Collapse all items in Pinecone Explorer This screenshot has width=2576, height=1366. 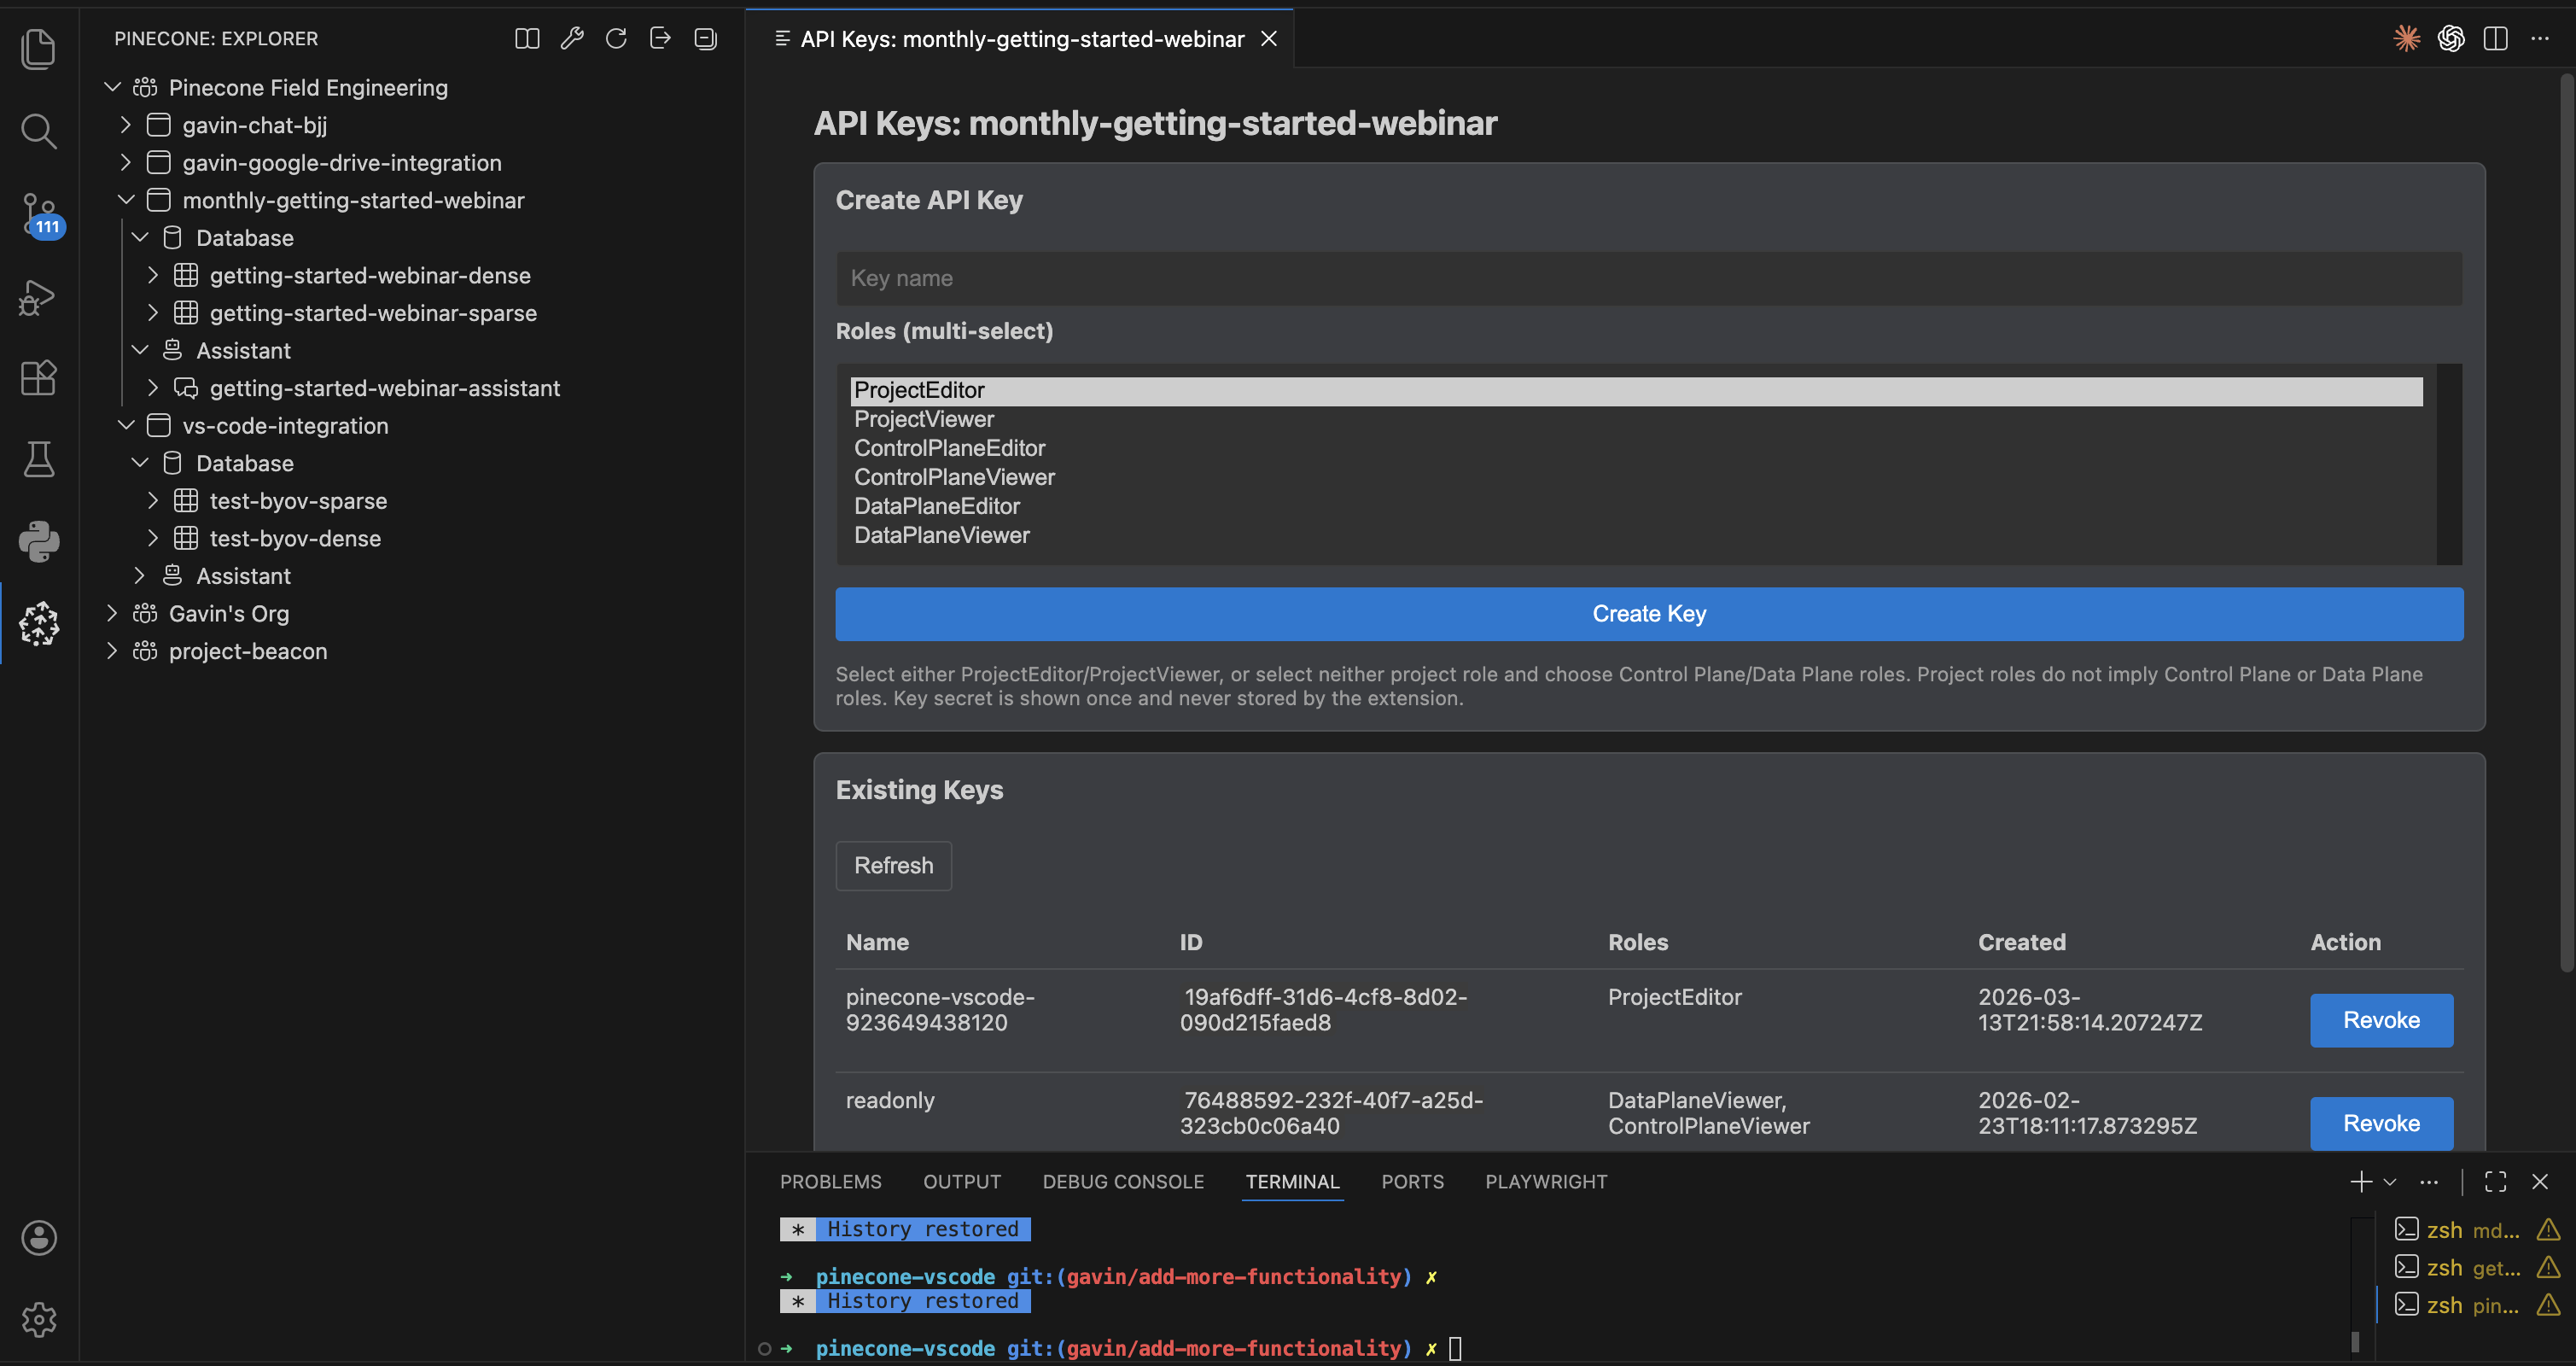704,38
